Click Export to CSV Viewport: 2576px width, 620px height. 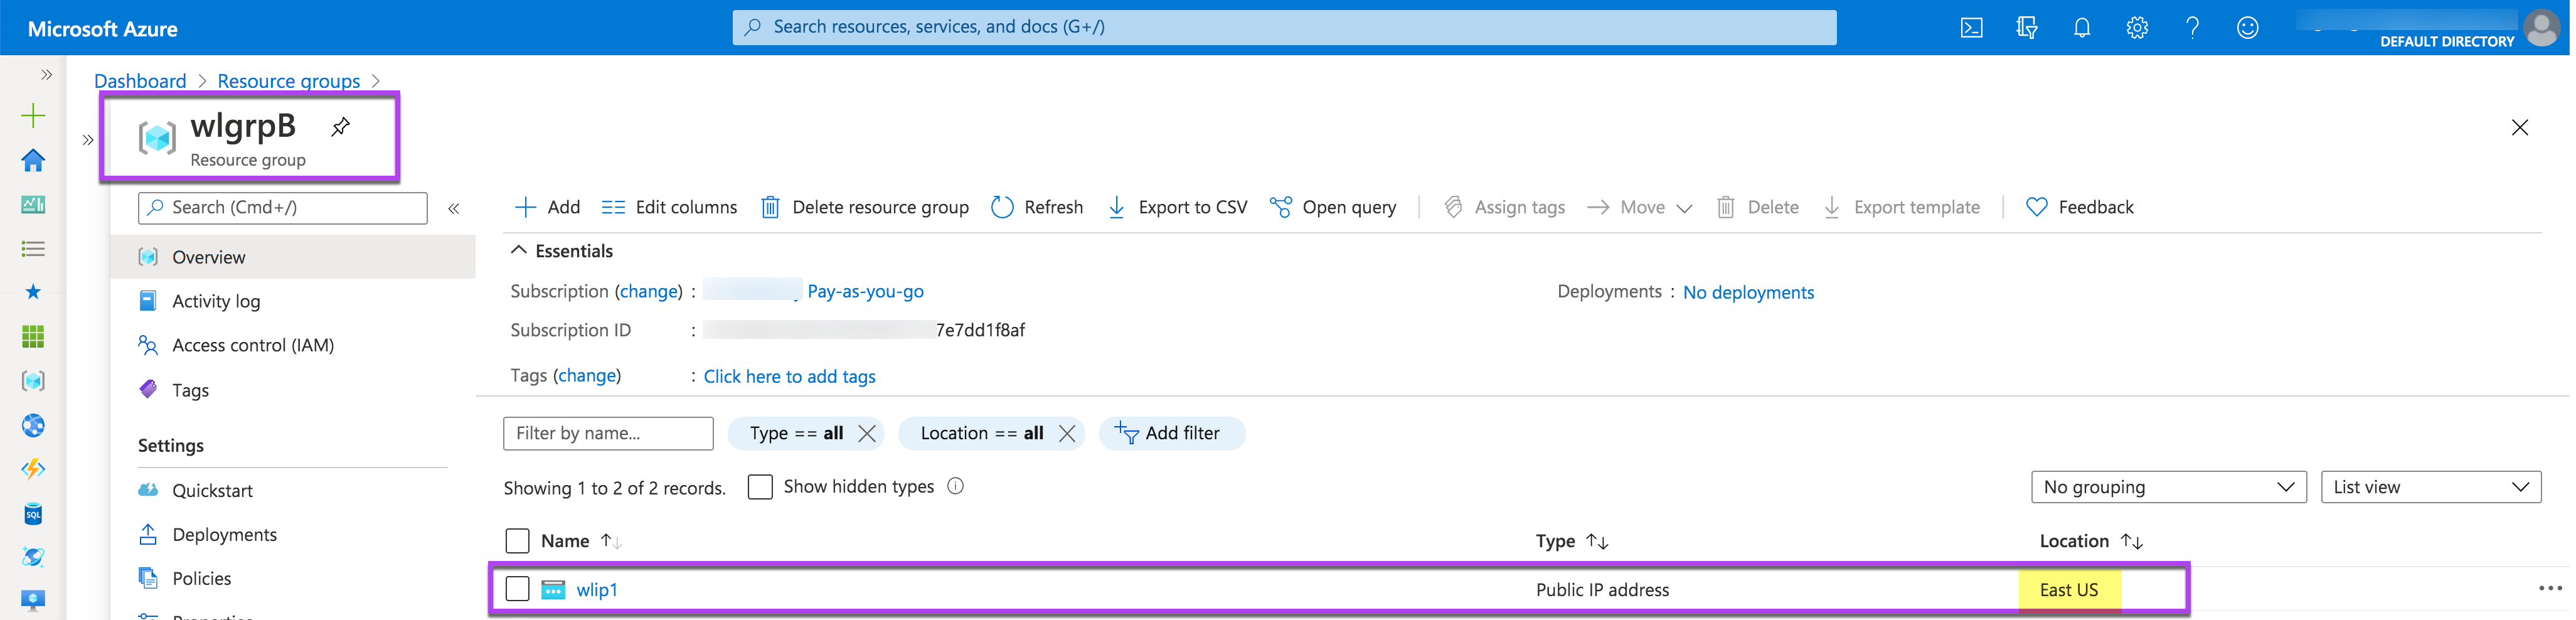click(x=1177, y=207)
